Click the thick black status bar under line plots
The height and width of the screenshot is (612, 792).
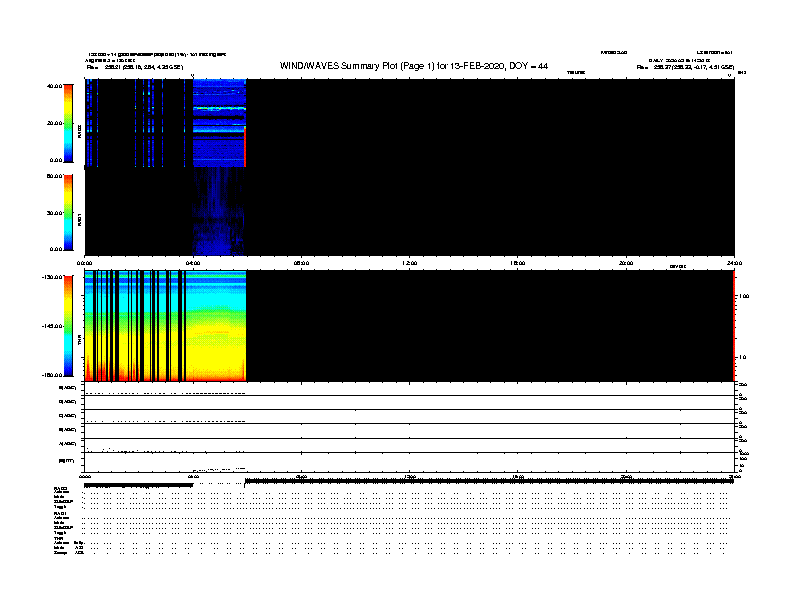pos(489,481)
